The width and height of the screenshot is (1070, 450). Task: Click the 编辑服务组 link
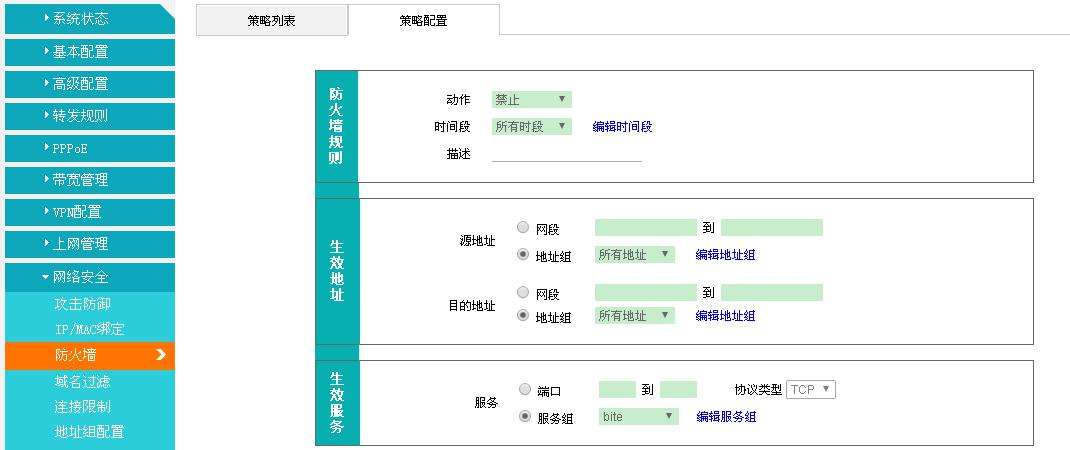726,417
